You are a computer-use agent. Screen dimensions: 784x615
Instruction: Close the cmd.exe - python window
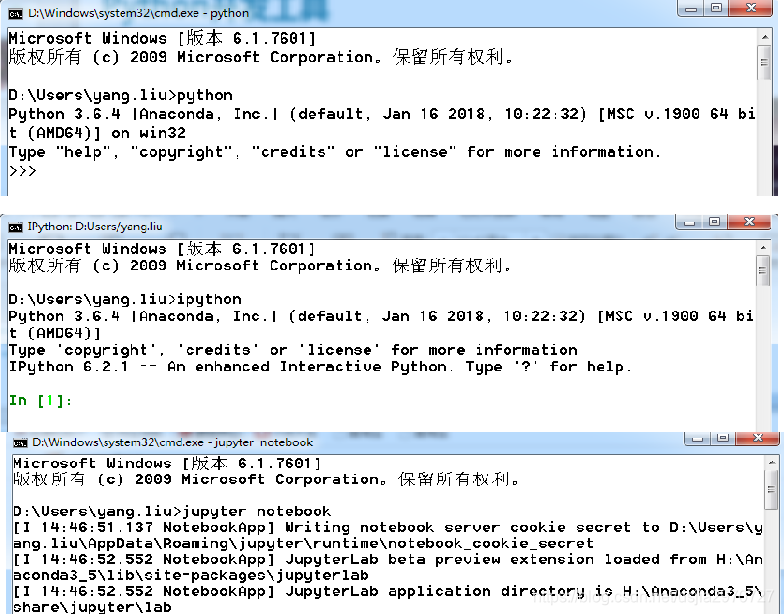(x=750, y=8)
